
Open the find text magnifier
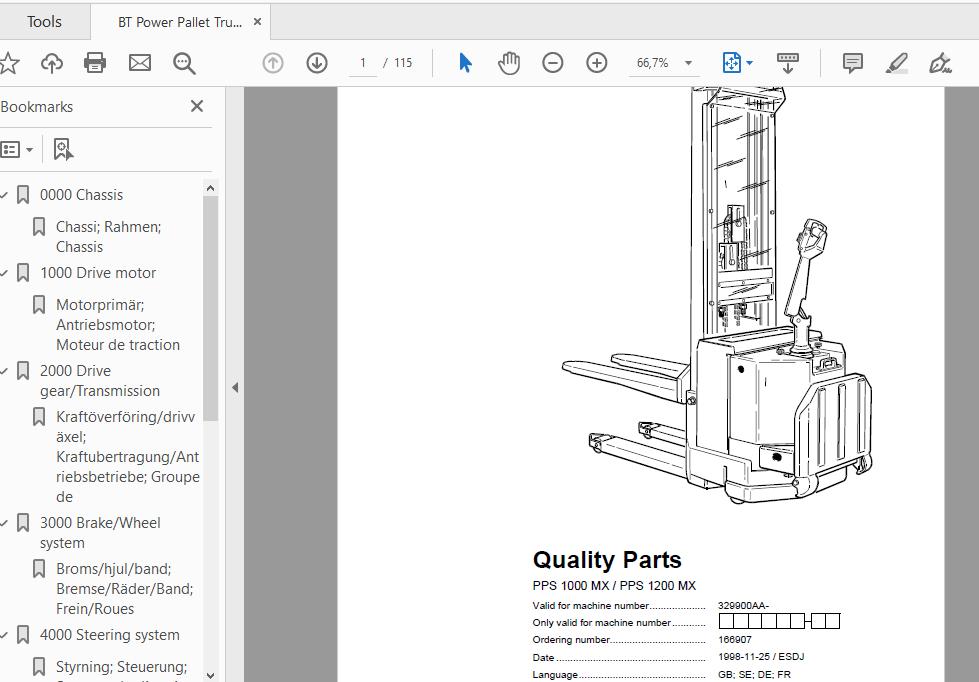pos(184,63)
